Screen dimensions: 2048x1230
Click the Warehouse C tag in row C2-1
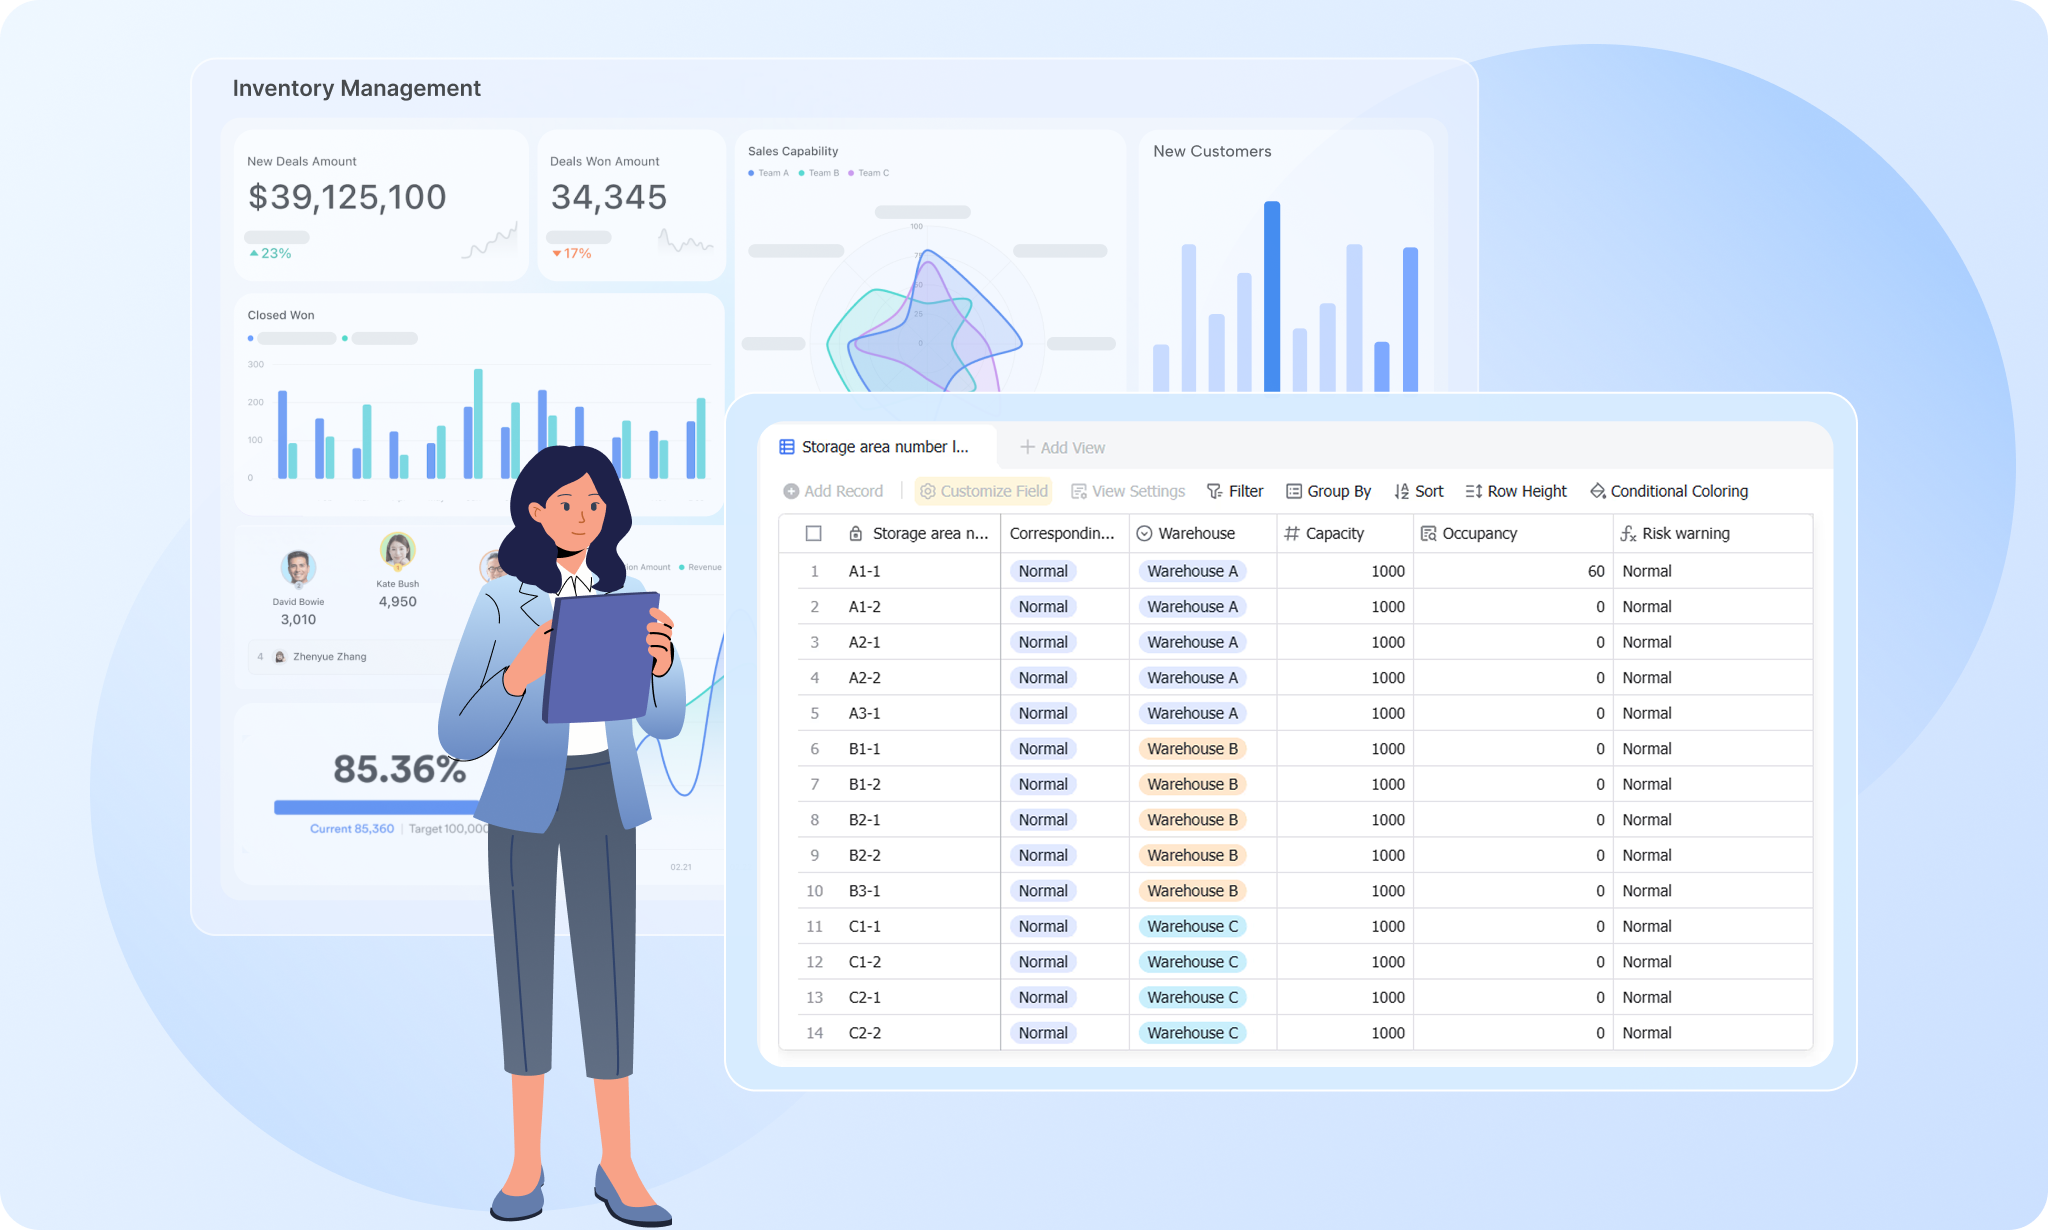click(1192, 997)
